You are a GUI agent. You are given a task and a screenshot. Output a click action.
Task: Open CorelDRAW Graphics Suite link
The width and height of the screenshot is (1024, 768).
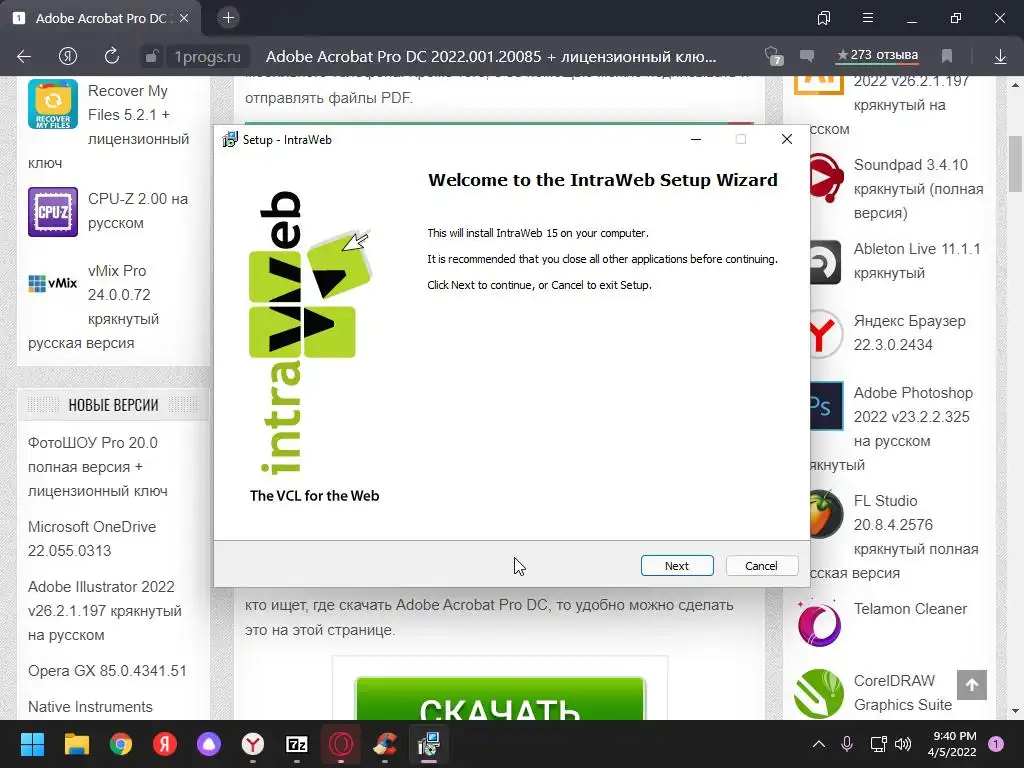(x=903, y=693)
